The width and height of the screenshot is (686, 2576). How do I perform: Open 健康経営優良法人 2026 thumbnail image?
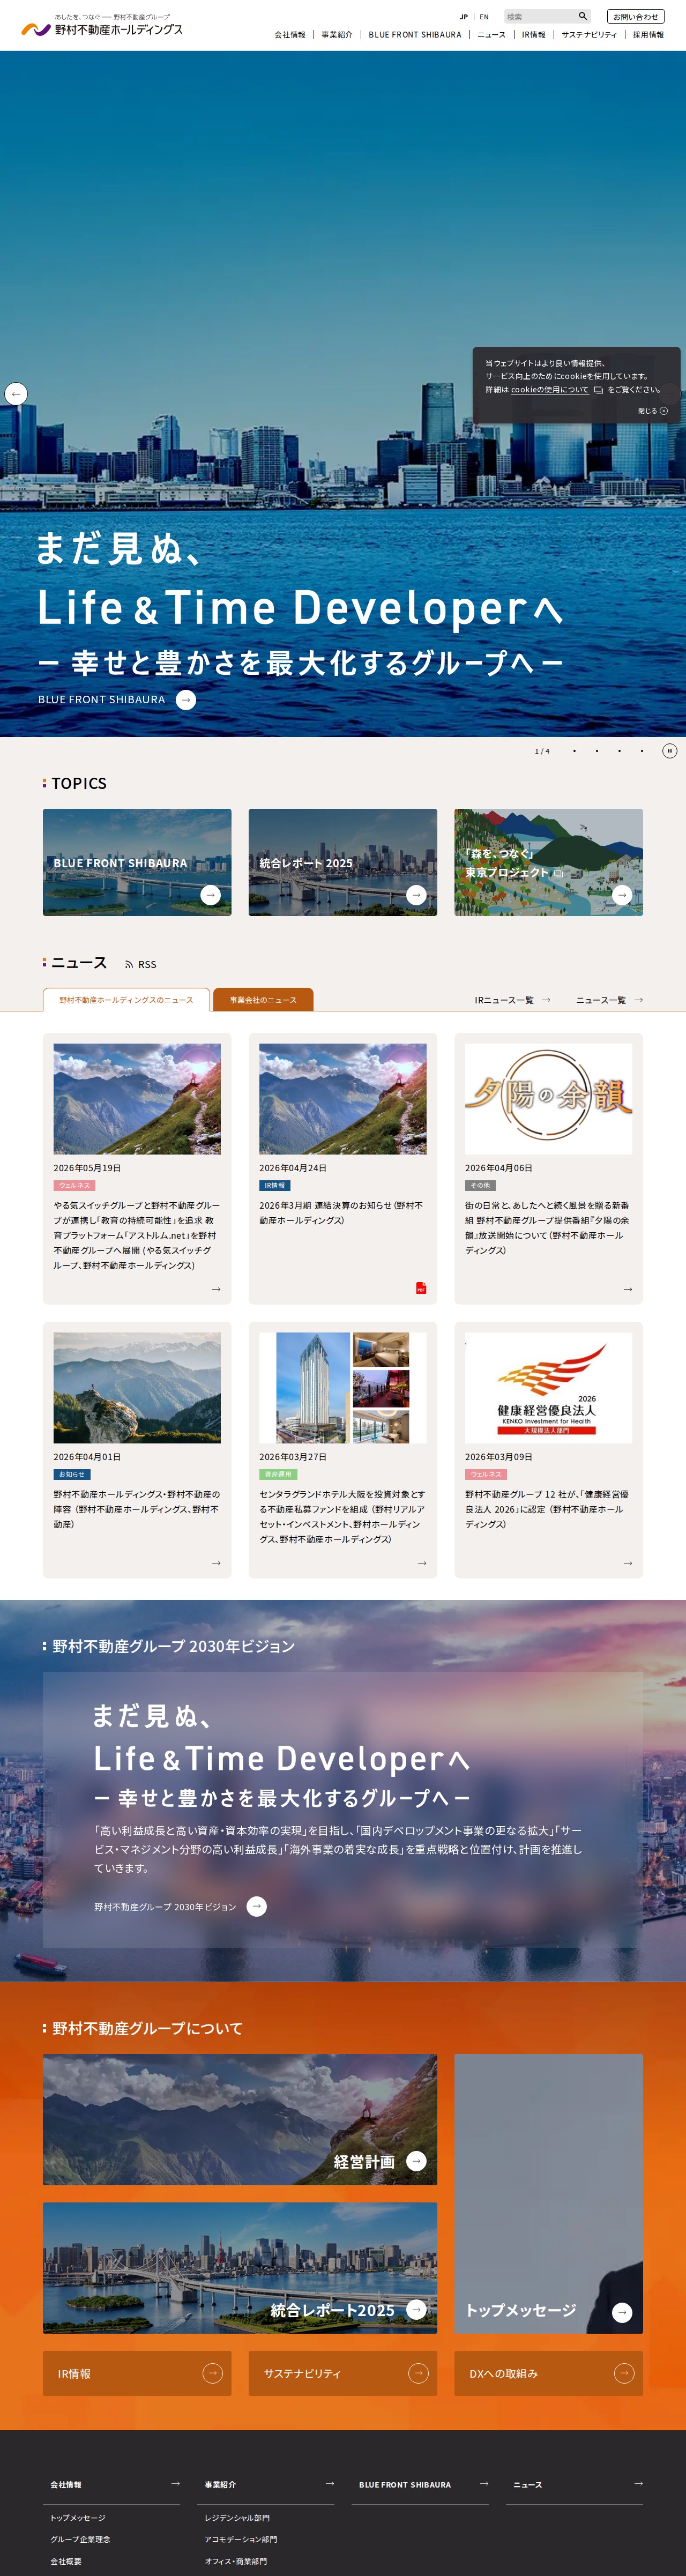click(548, 1388)
